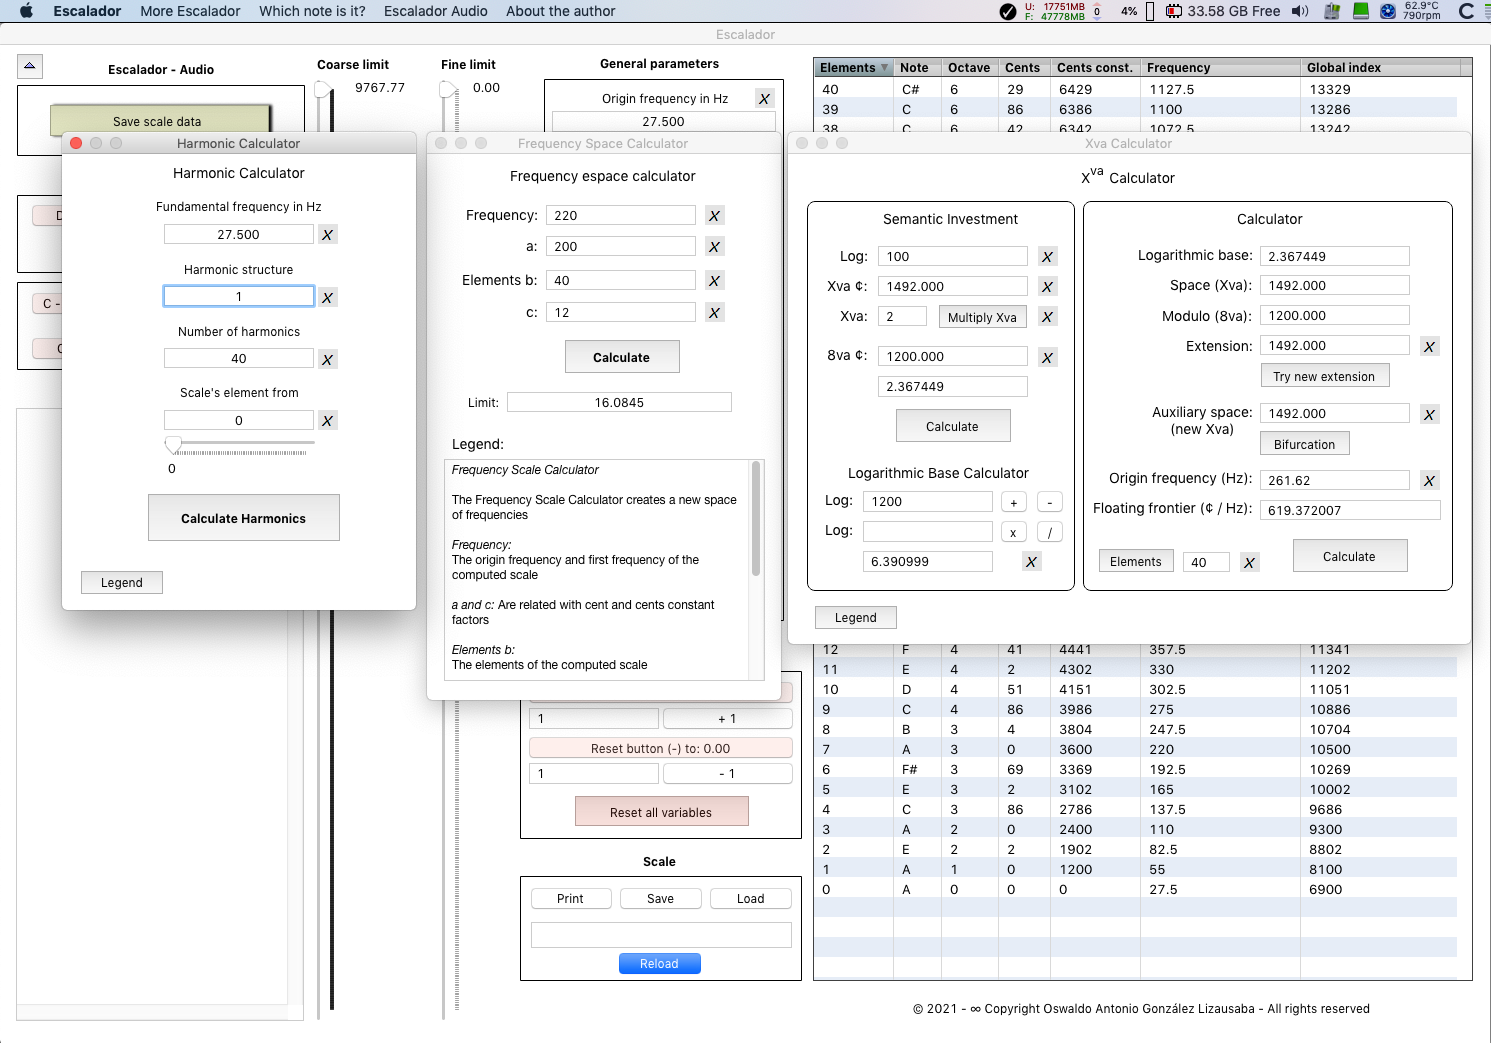This screenshot has height=1043, width=1491.
Task: Click X next to Harmonic structure field
Action: [x=327, y=298]
